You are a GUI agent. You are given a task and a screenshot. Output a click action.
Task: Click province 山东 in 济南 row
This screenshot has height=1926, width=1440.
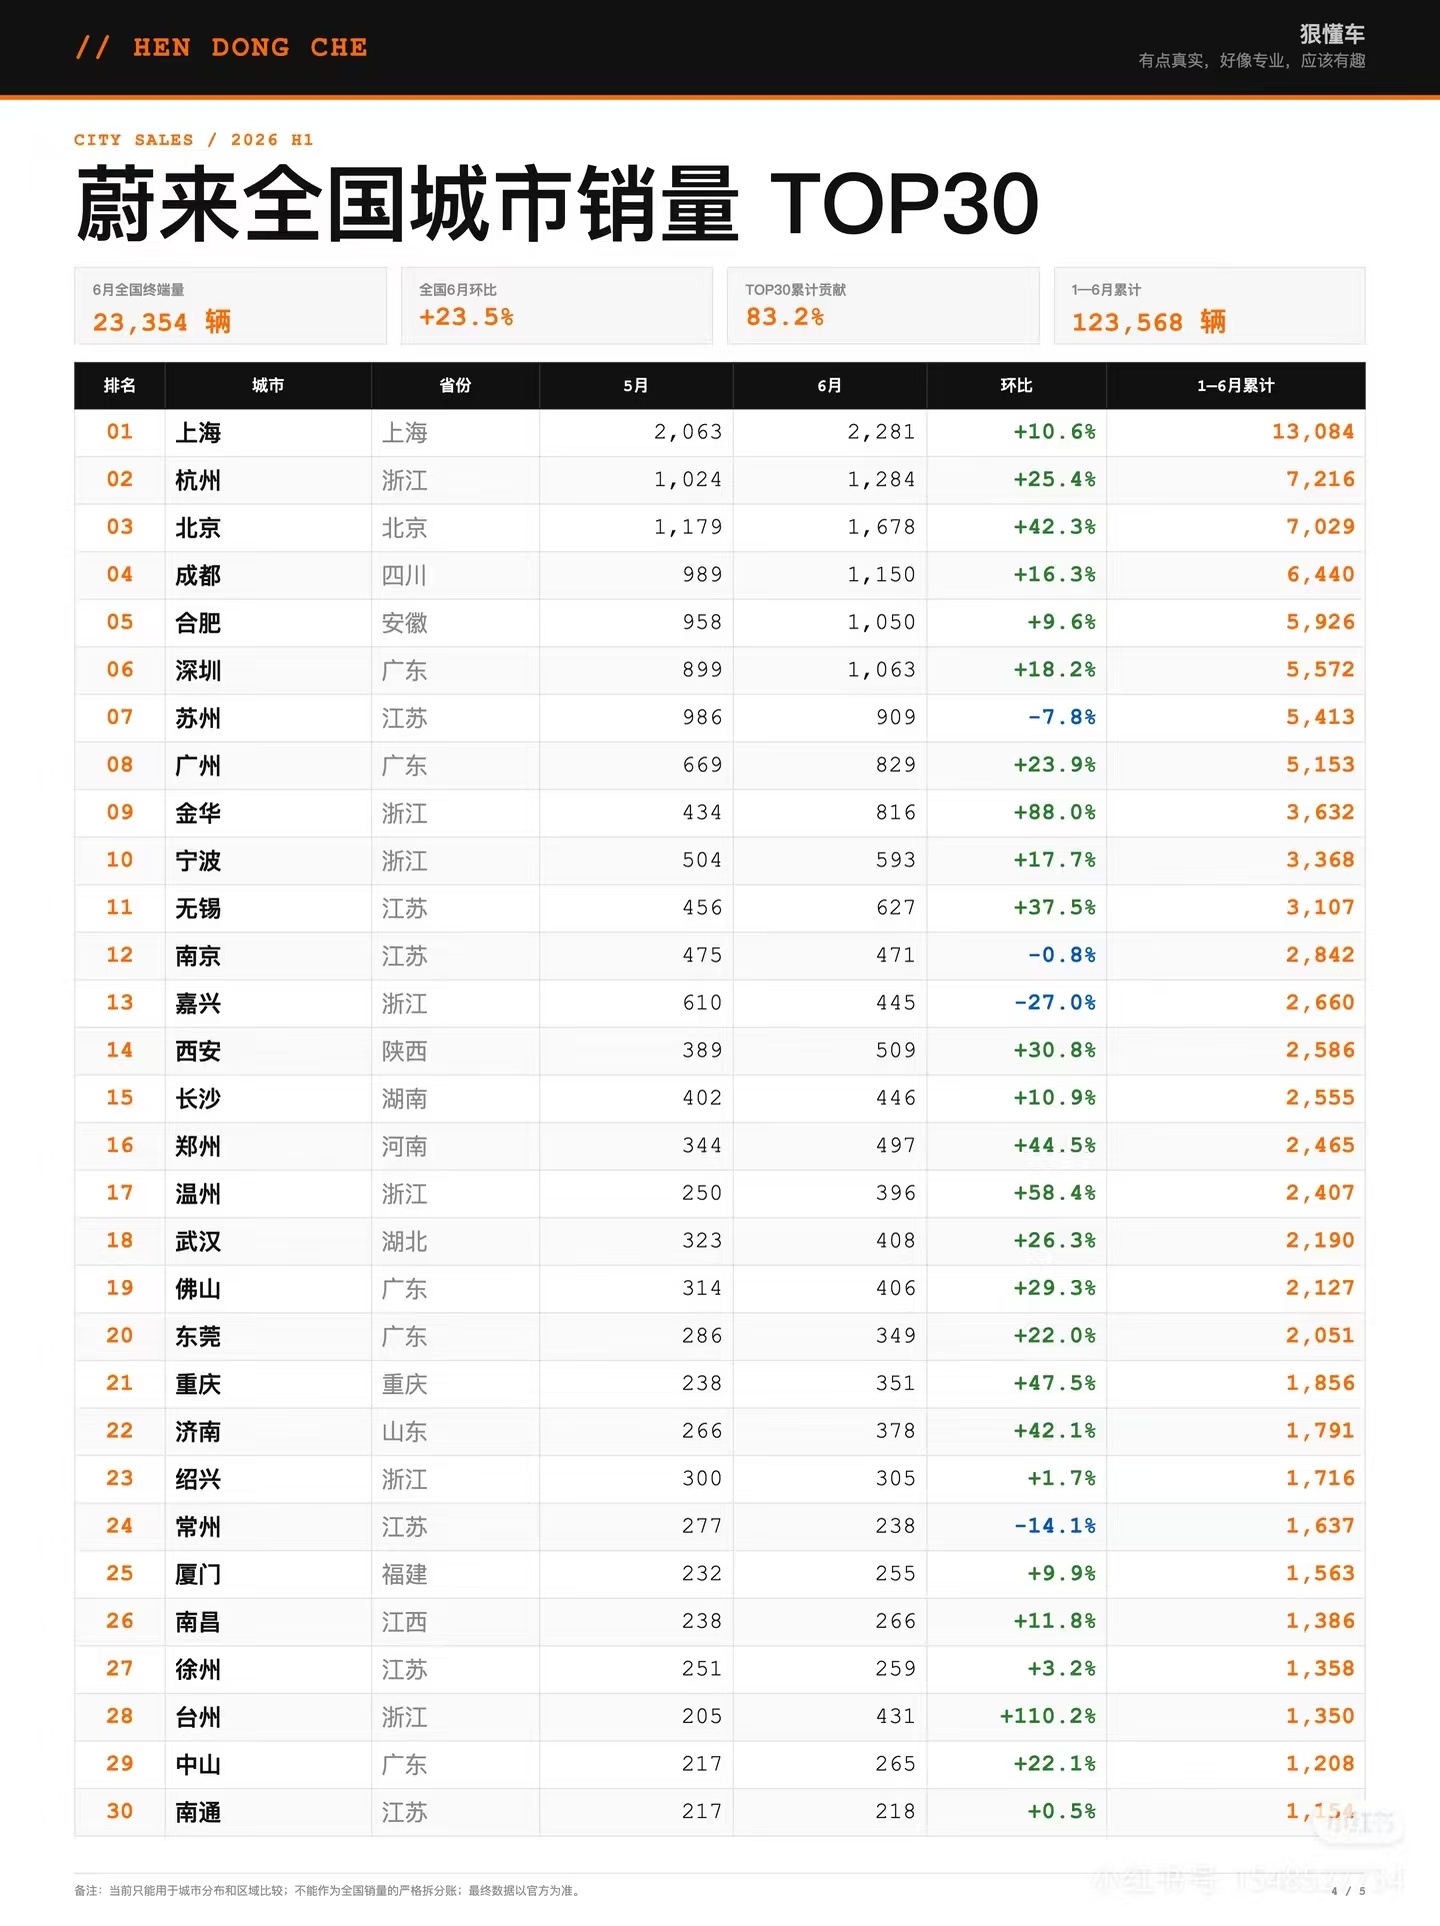[x=404, y=1432]
